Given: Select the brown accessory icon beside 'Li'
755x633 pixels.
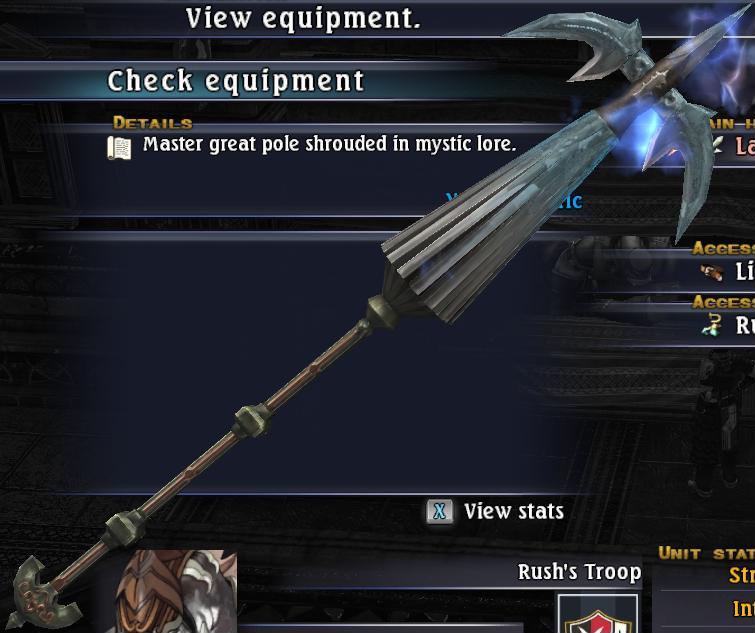Looking at the screenshot, I should pyautogui.click(x=712, y=272).
